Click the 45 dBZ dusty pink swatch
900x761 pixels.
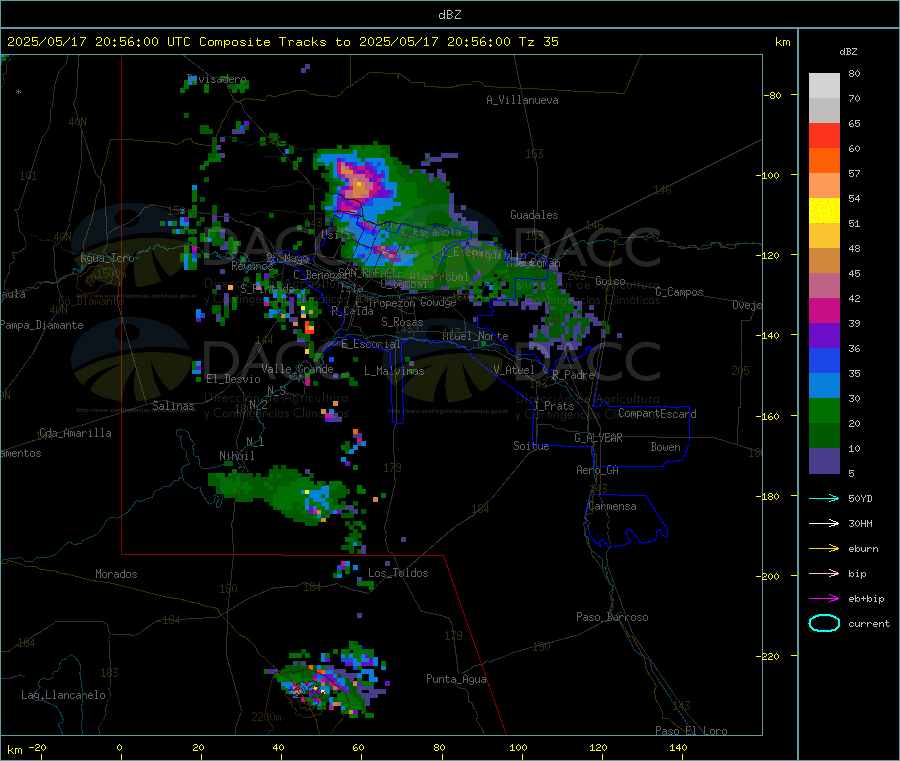(824, 286)
